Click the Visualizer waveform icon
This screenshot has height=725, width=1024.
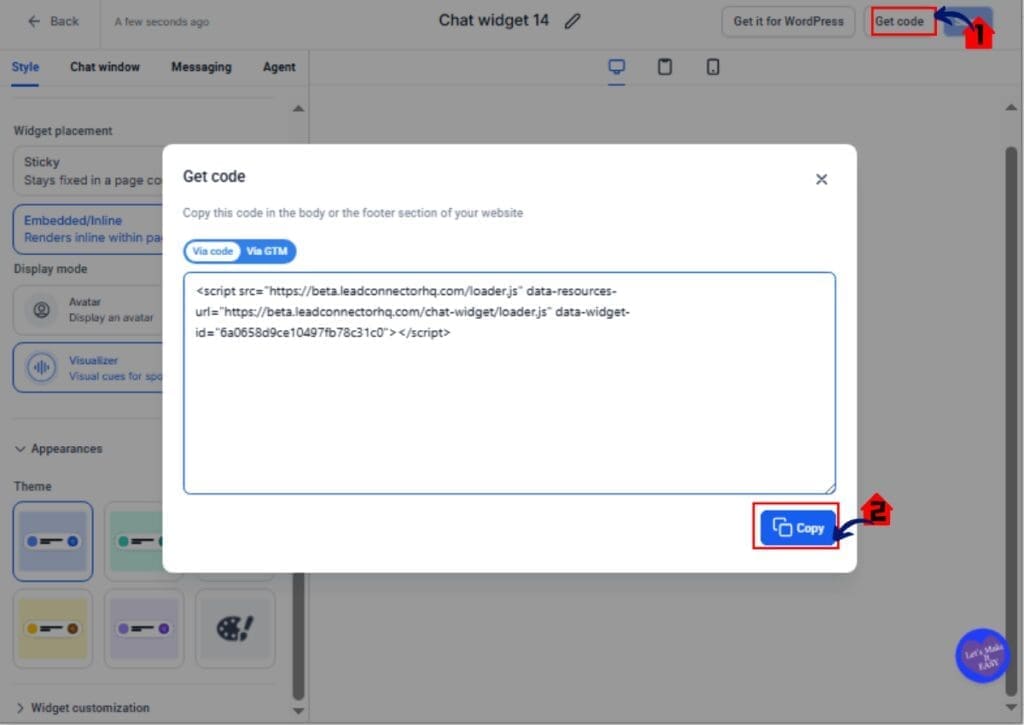pyautogui.click(x=41, y=368)
